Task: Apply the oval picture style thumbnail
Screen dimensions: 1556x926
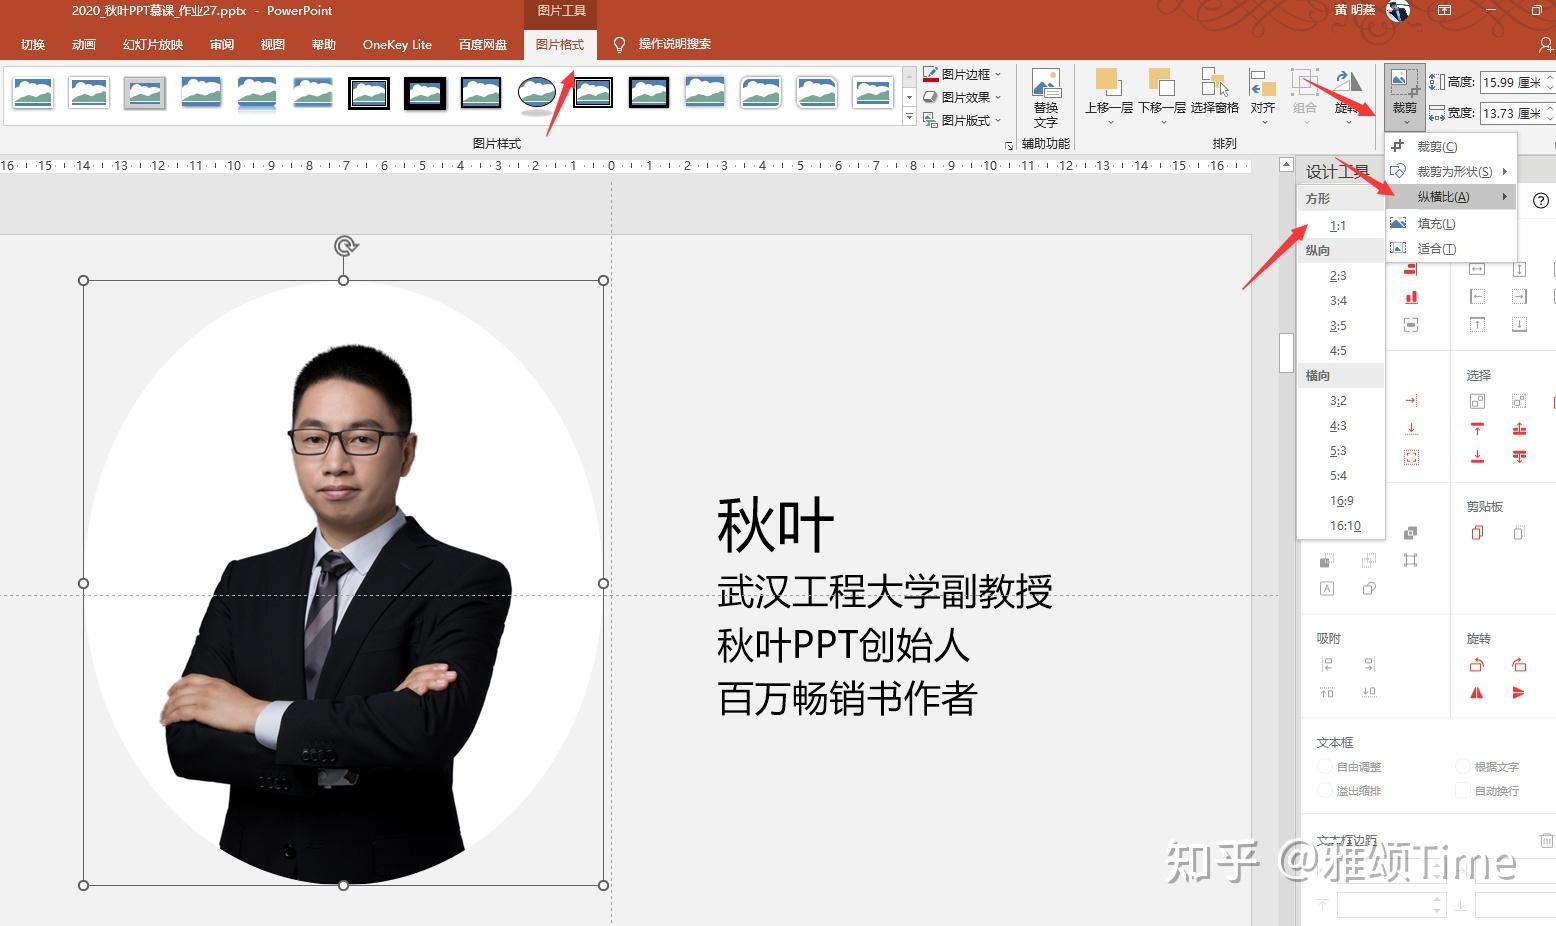Action: [x=537, y=93]
